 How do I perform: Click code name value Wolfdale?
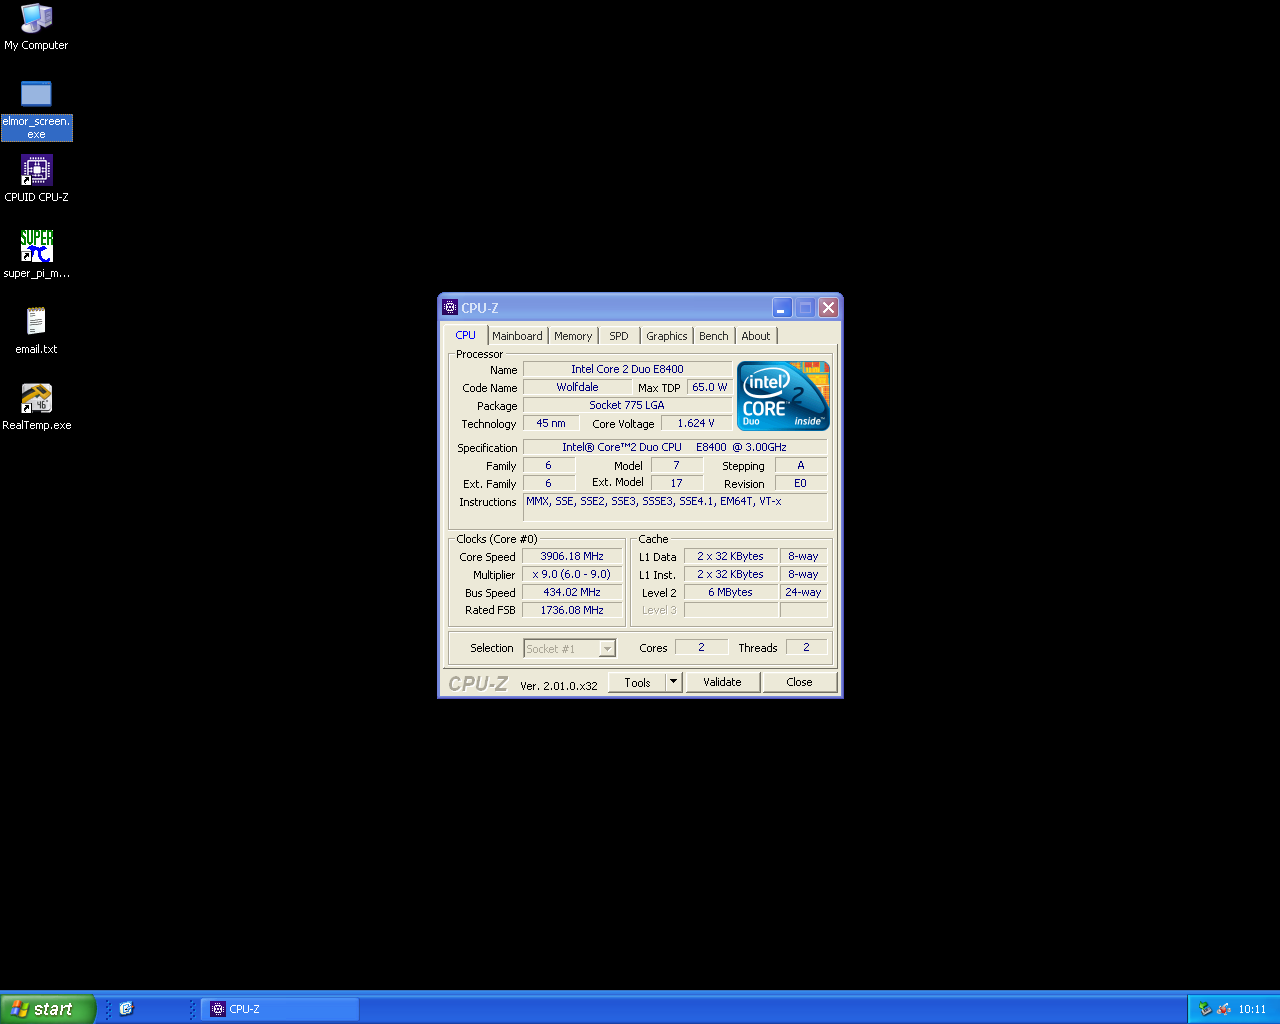pyautogui.click(x=577, y=387)
